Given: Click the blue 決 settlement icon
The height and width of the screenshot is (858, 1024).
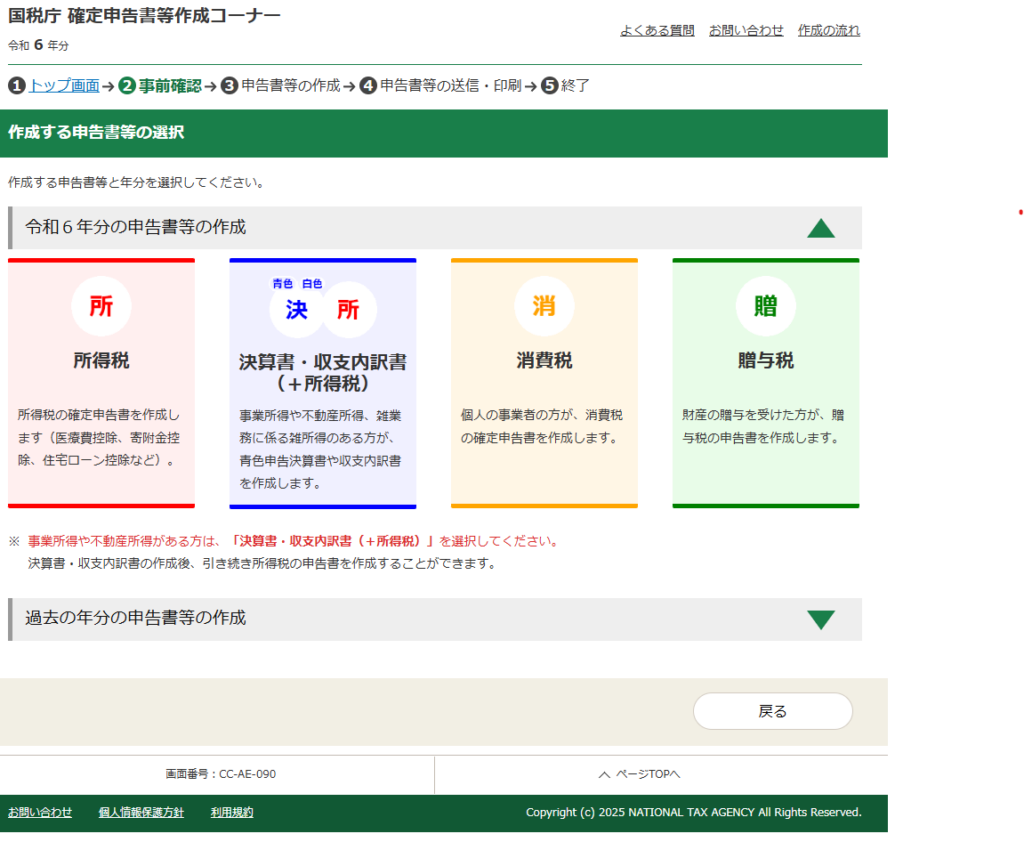Looking at the screenshot, I should click(296, 310).
